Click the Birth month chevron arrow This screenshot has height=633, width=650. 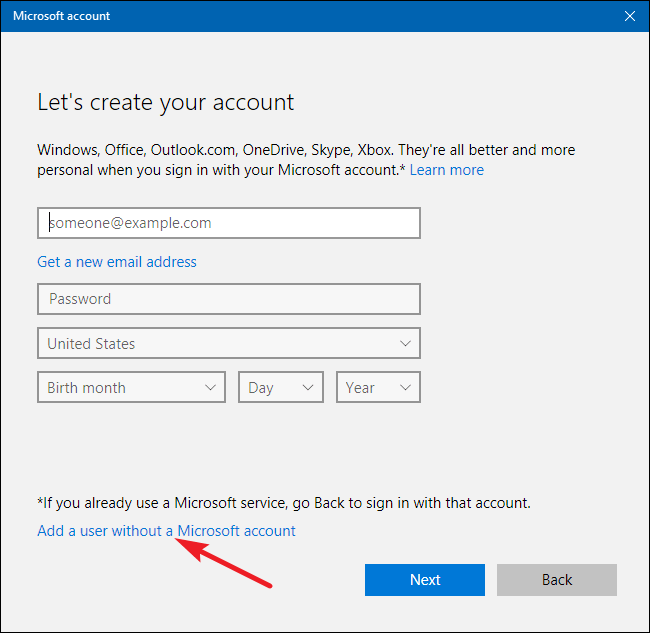tap(211, 388)
